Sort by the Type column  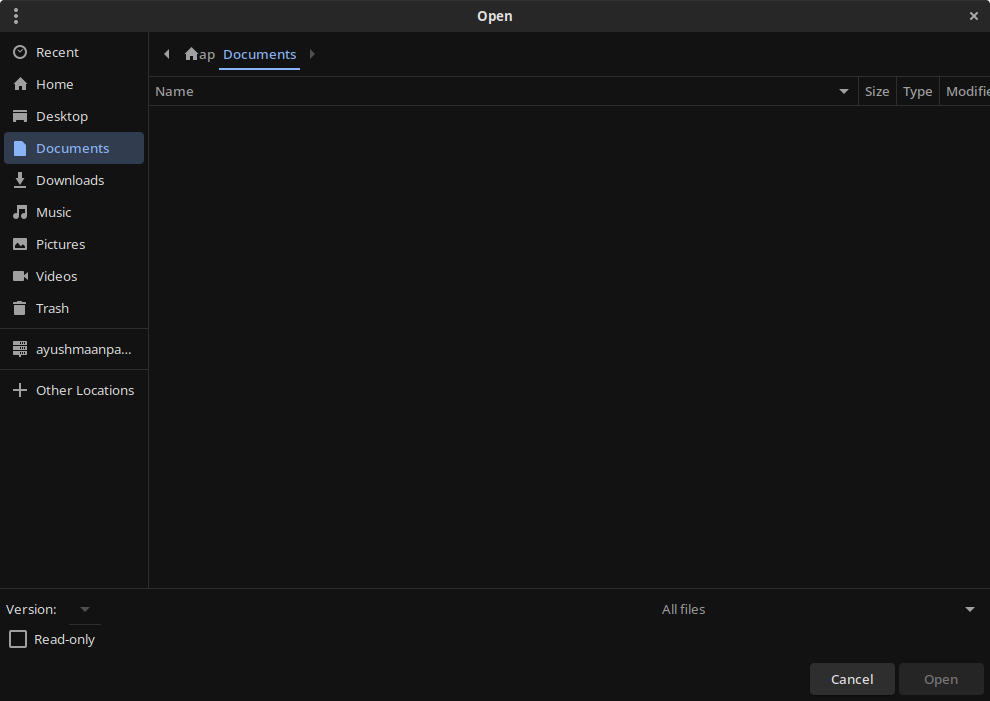coord(917,92)
